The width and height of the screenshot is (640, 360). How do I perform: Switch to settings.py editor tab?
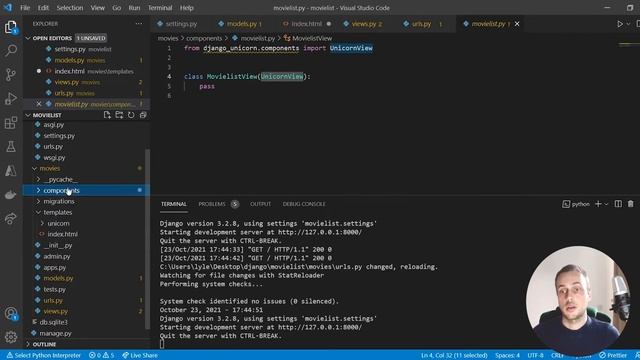[177, 24]
